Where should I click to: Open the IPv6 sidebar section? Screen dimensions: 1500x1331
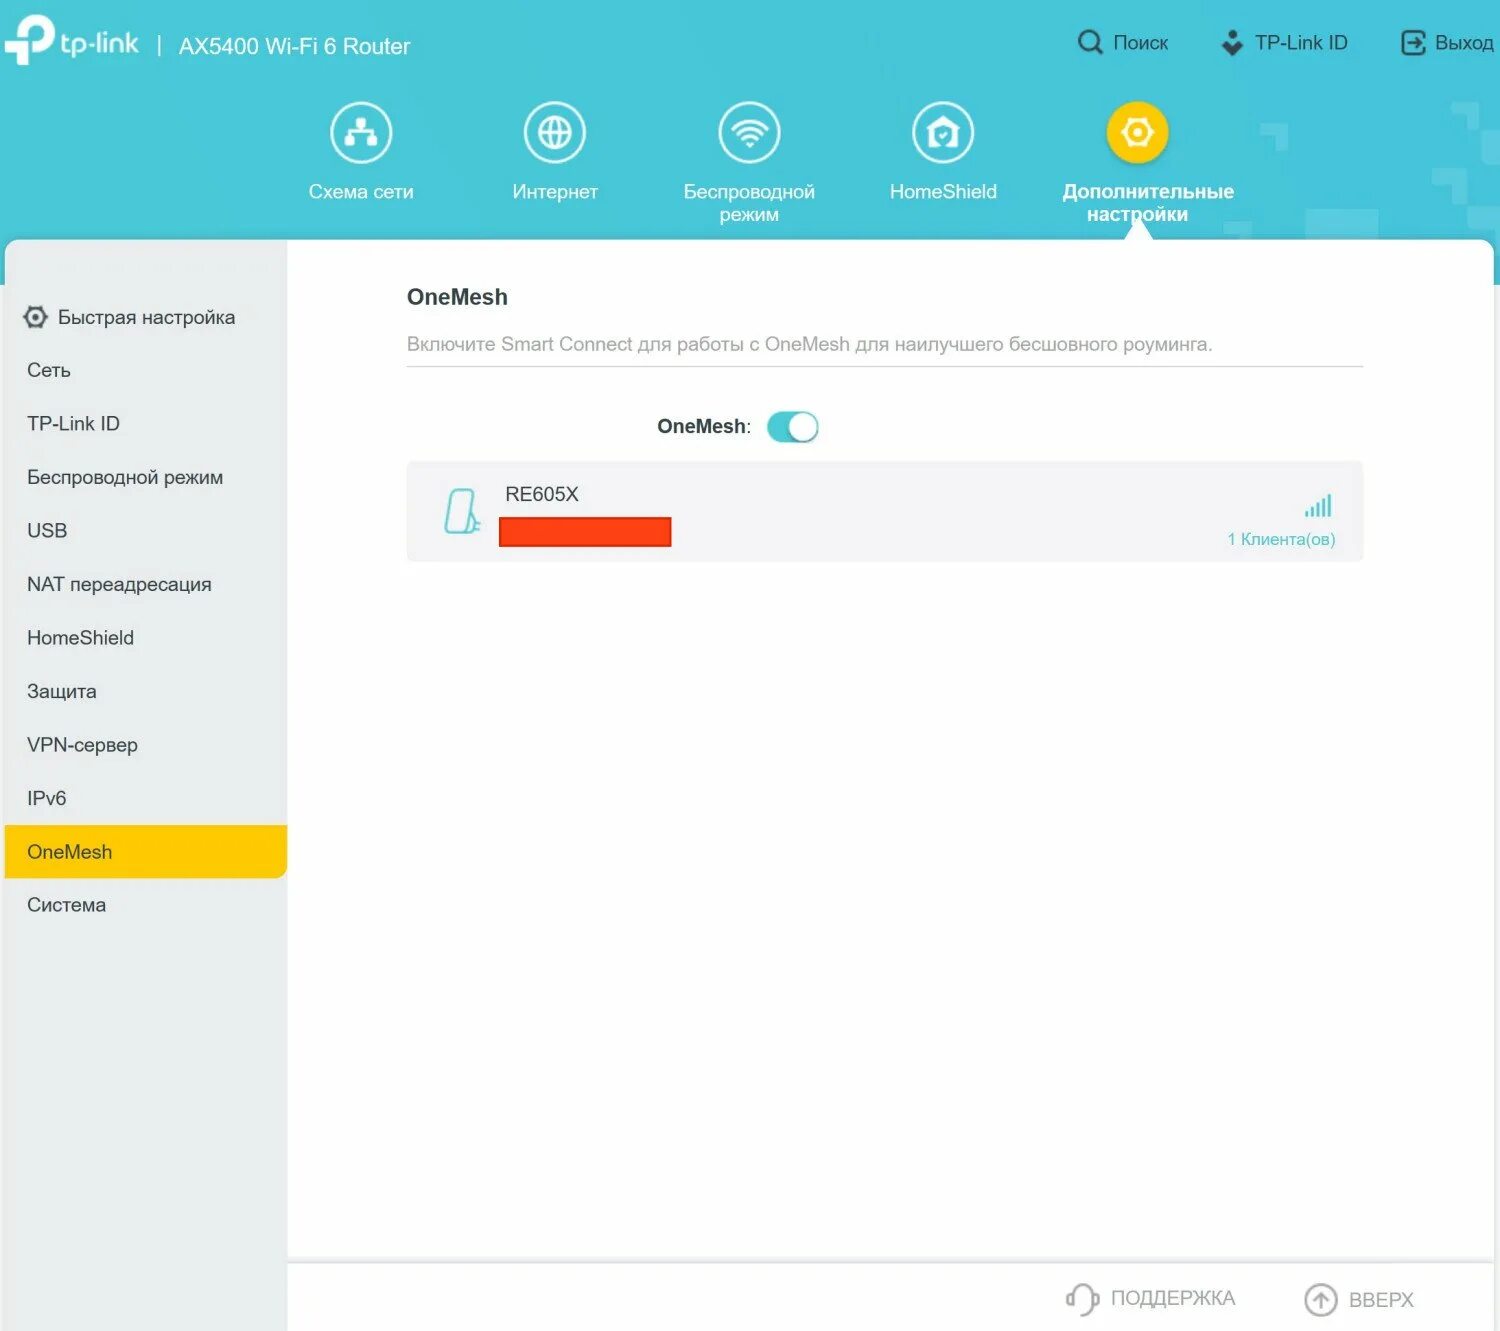point(146,798)
